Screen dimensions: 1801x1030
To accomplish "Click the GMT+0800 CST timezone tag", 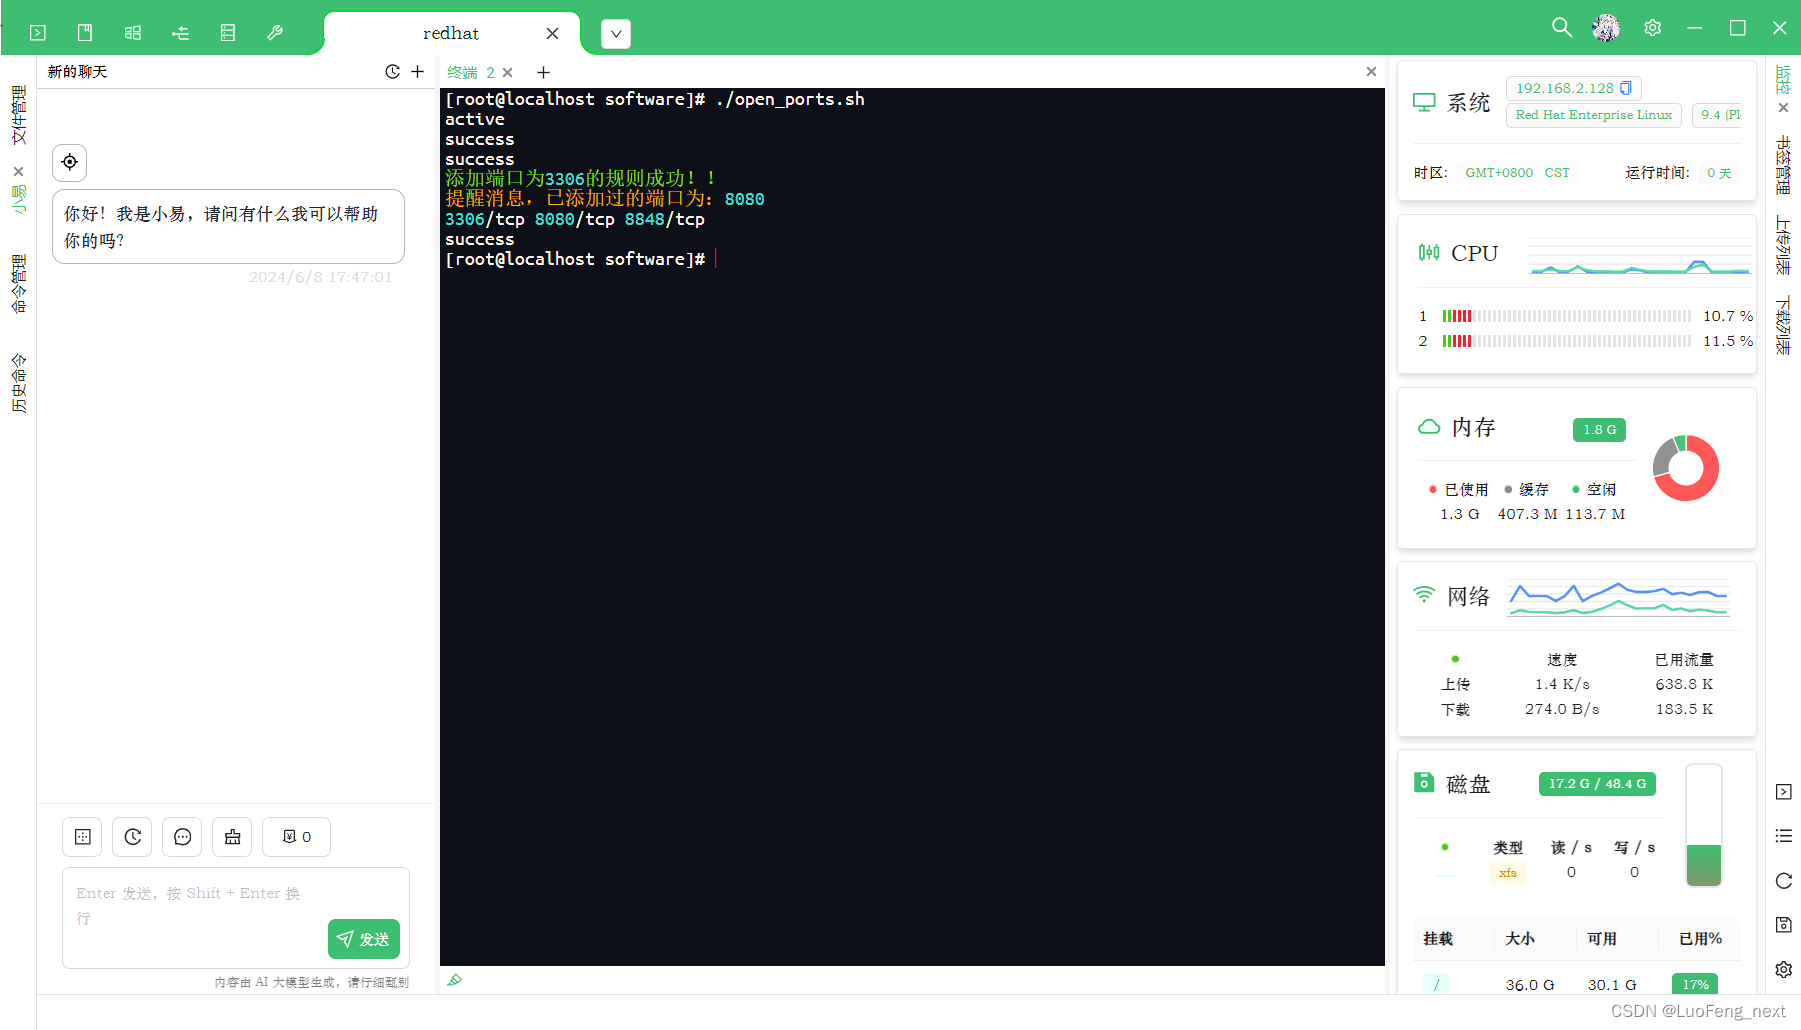I will pyautogui.click(x=1517, y=173).
